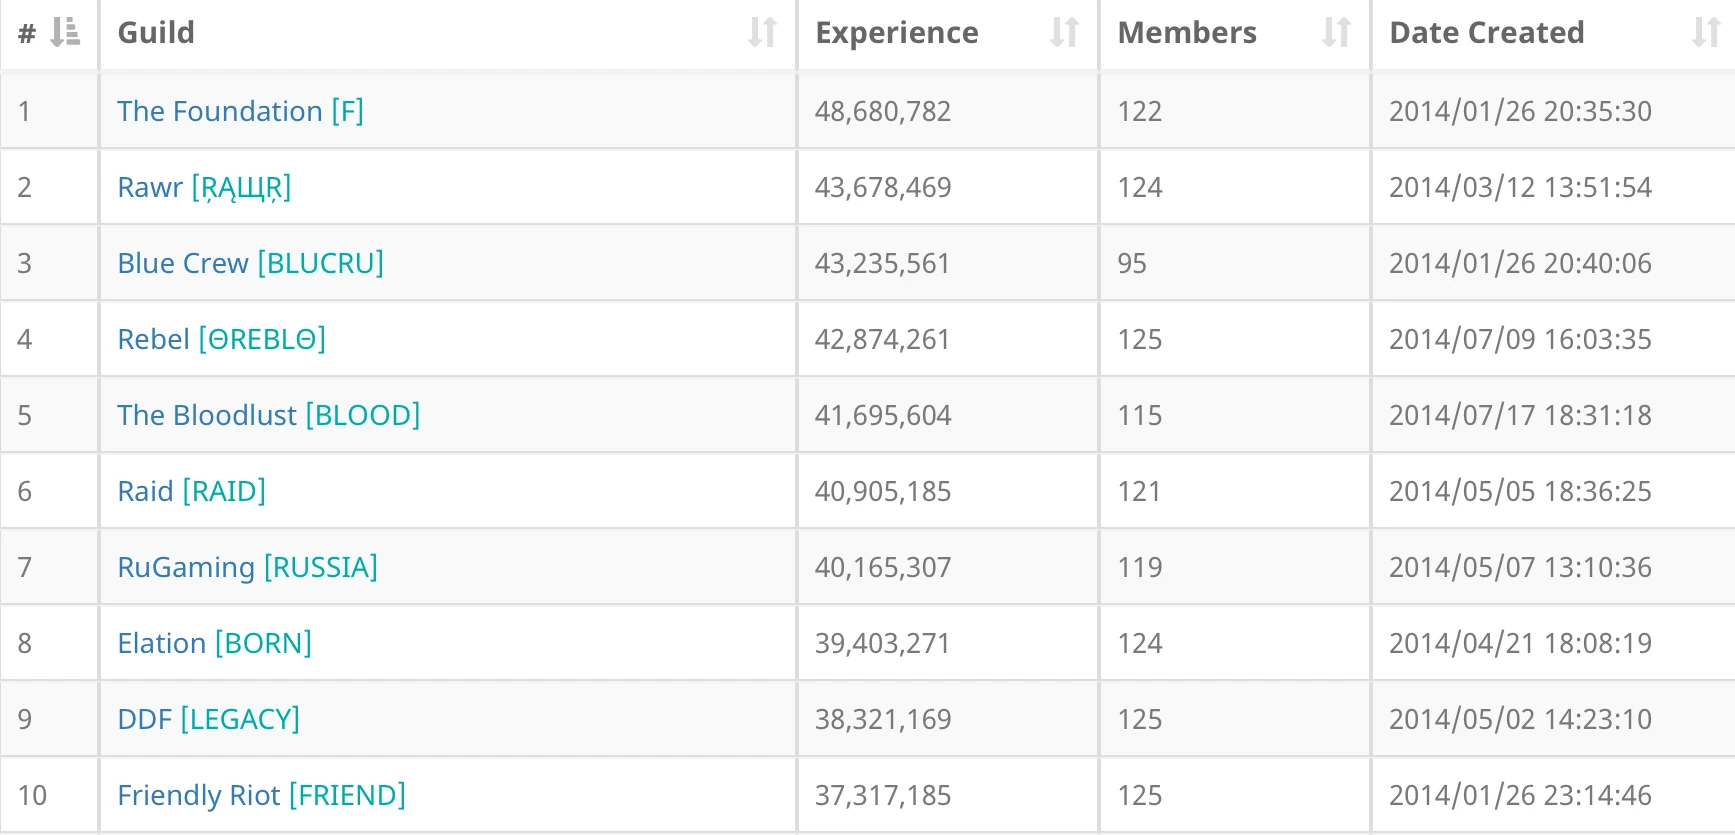This screenshot has width=1735, height=835.
Task: Open Blue Crew [BLUCRU] guild page
Action: click(250, 263)
